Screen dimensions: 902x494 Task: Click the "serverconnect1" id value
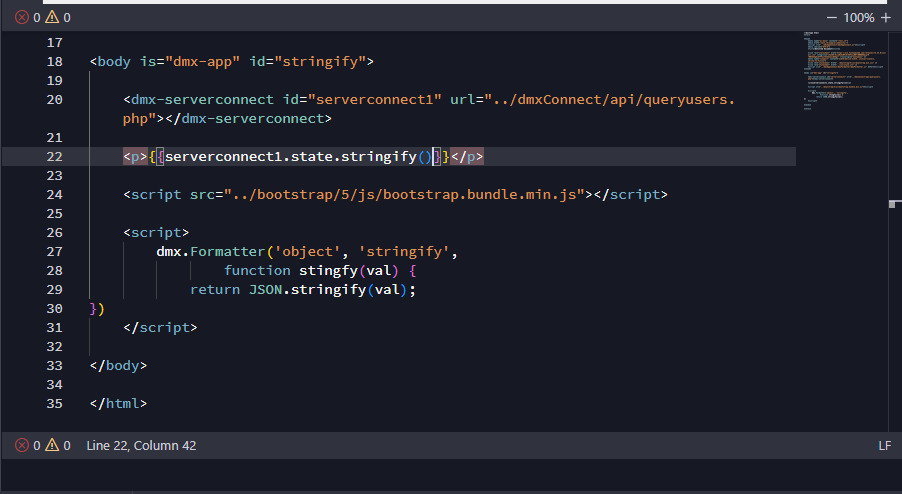[374, 99]
